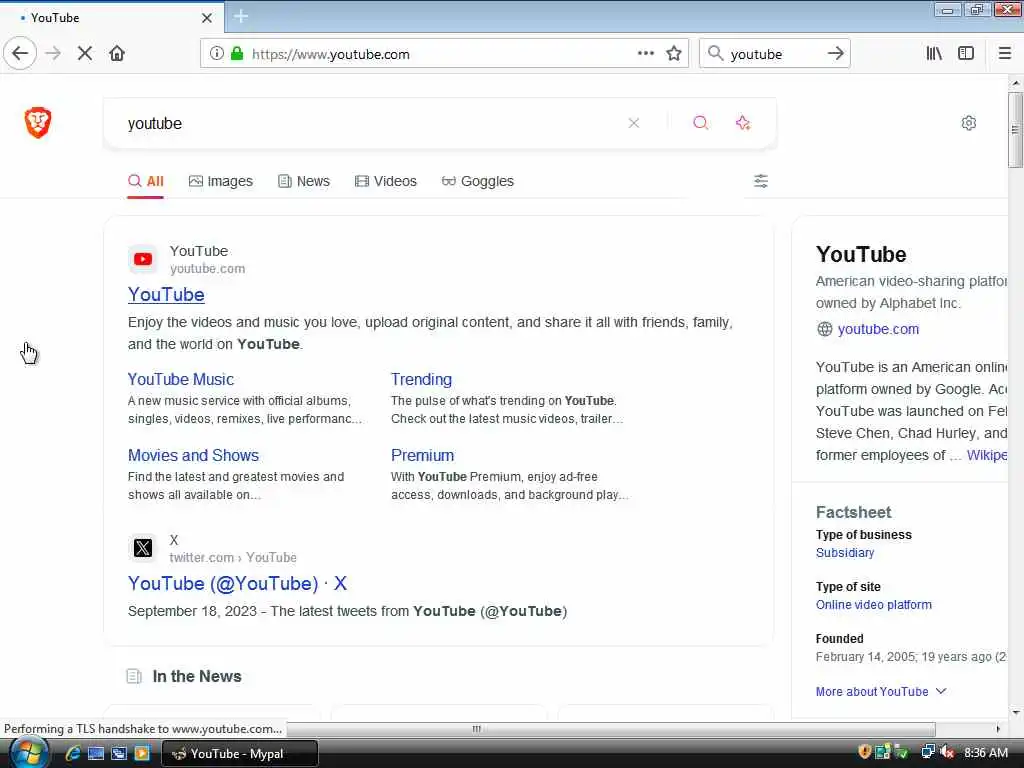Screen dimensions: 1024x768
Task: Click Online video platform link
Action: click(x=873, y=605)
